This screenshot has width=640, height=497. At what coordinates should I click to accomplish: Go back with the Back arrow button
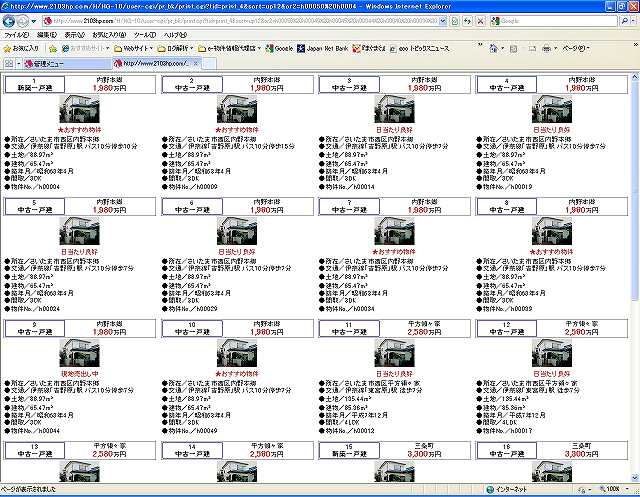(x=8, y=21)
